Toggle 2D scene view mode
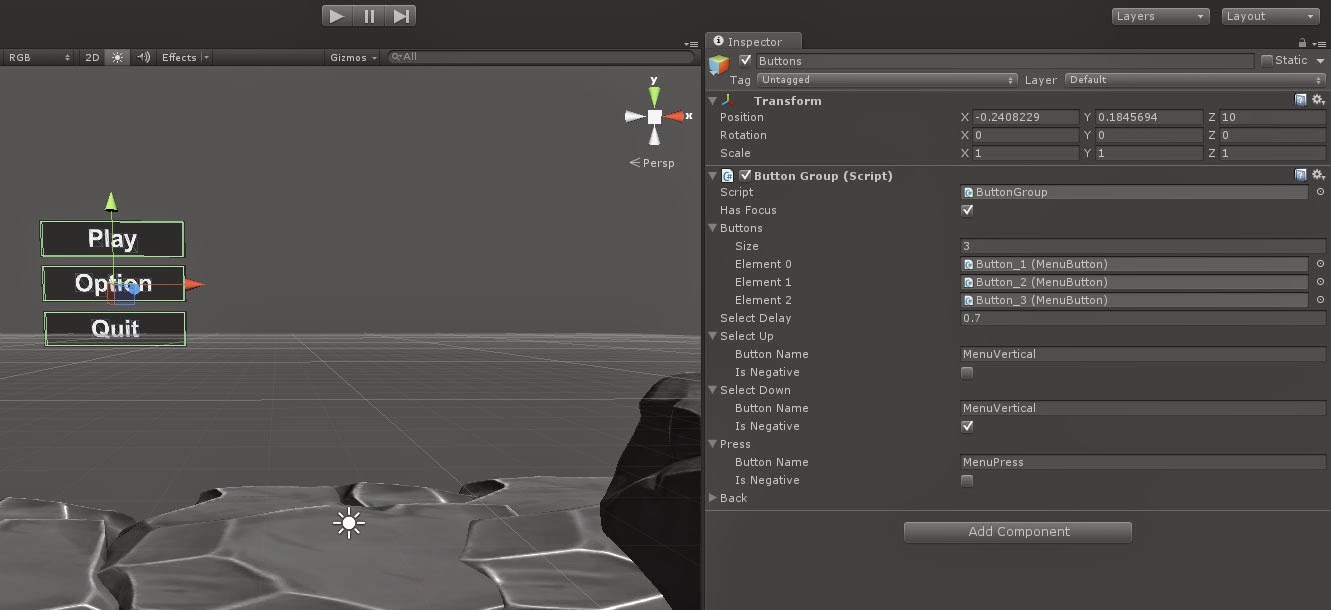The height and width of the screenshot is (610, 1331). (x=92, y=57)
